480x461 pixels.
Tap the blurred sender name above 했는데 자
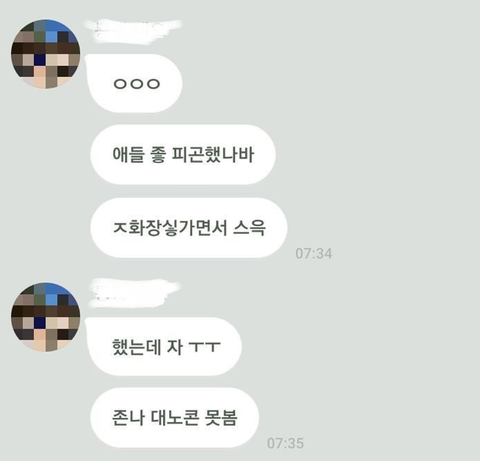tap(135, 293)
